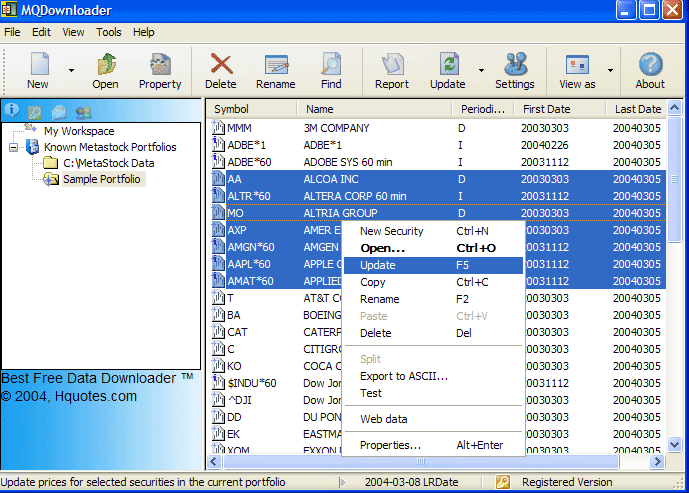Click the chart icon of the $INDU*60 row
The height and width of the screenshot is (493, 689).
[218, 383]
